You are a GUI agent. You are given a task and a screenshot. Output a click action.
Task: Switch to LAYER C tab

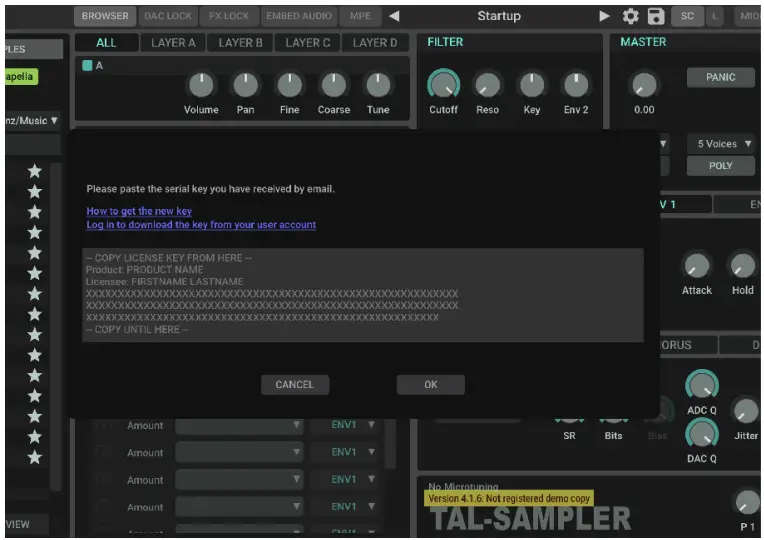point(307,43)
